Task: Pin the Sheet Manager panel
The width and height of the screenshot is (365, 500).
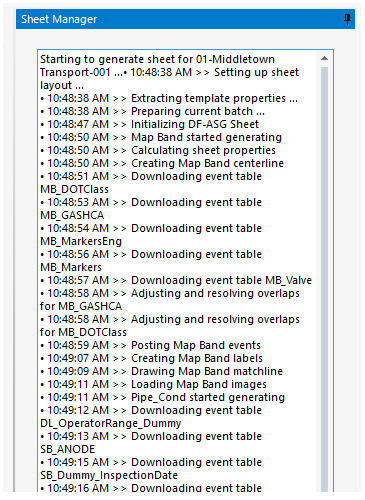Action: point(347,19)
